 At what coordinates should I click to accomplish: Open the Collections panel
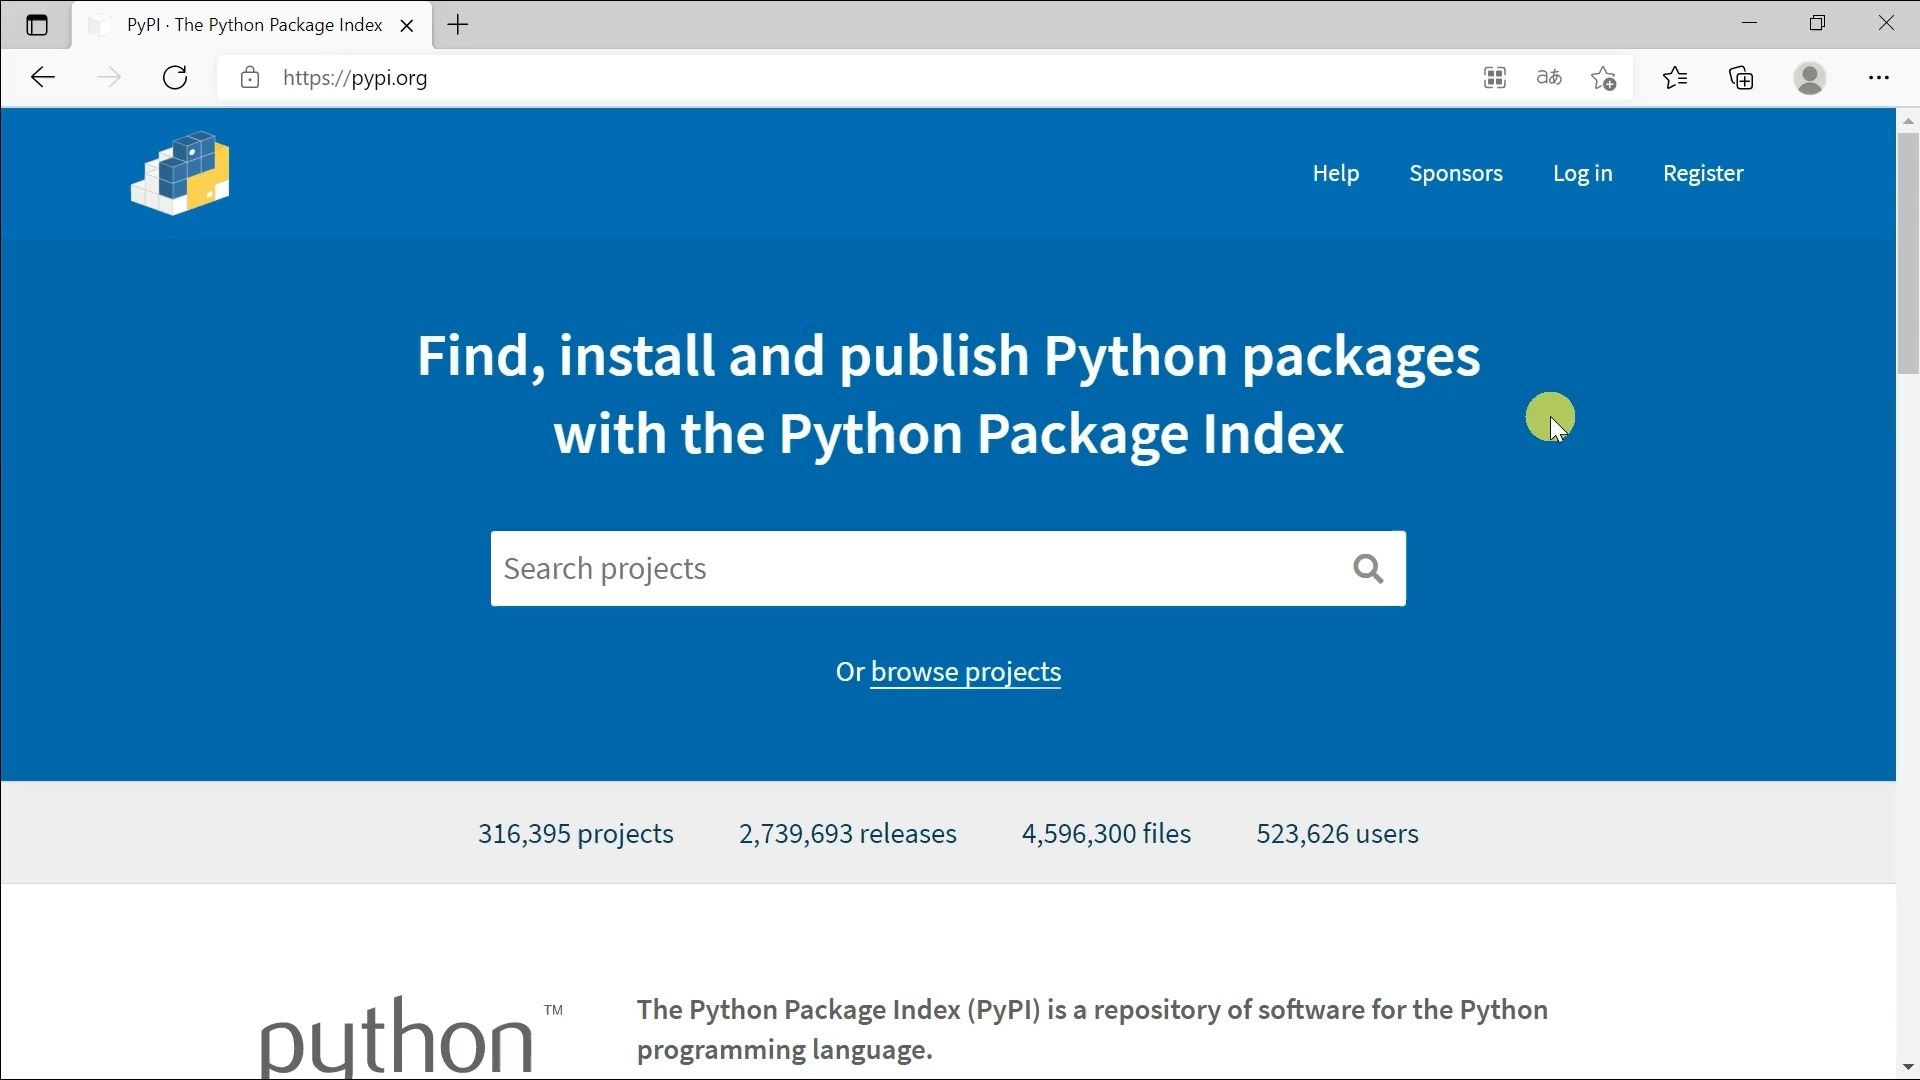click(1741, 77)
